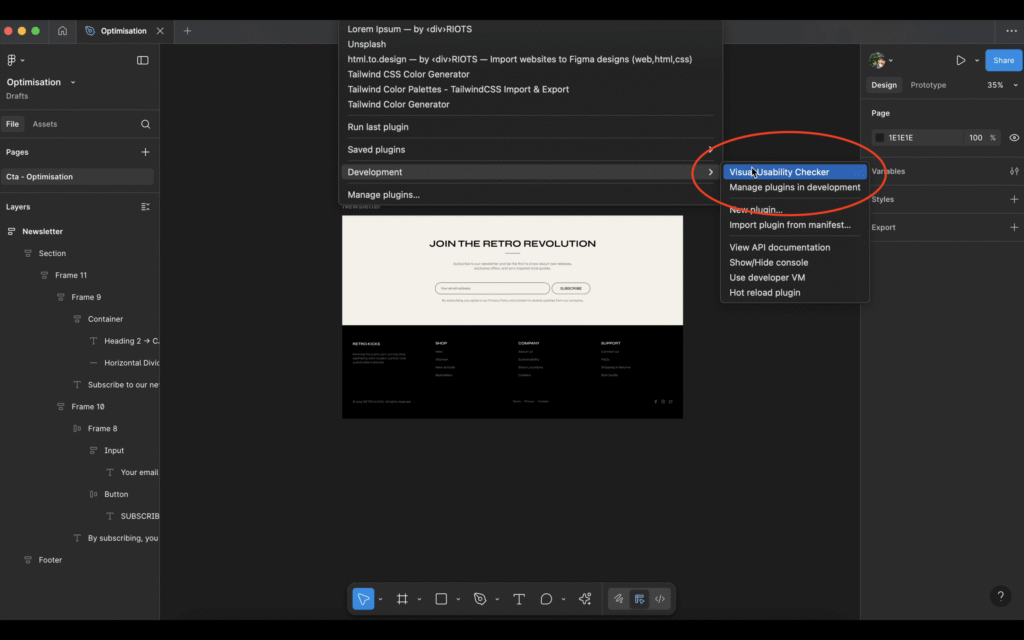Click the search icon in left panel
The image size is (1024, 640).
146,124
